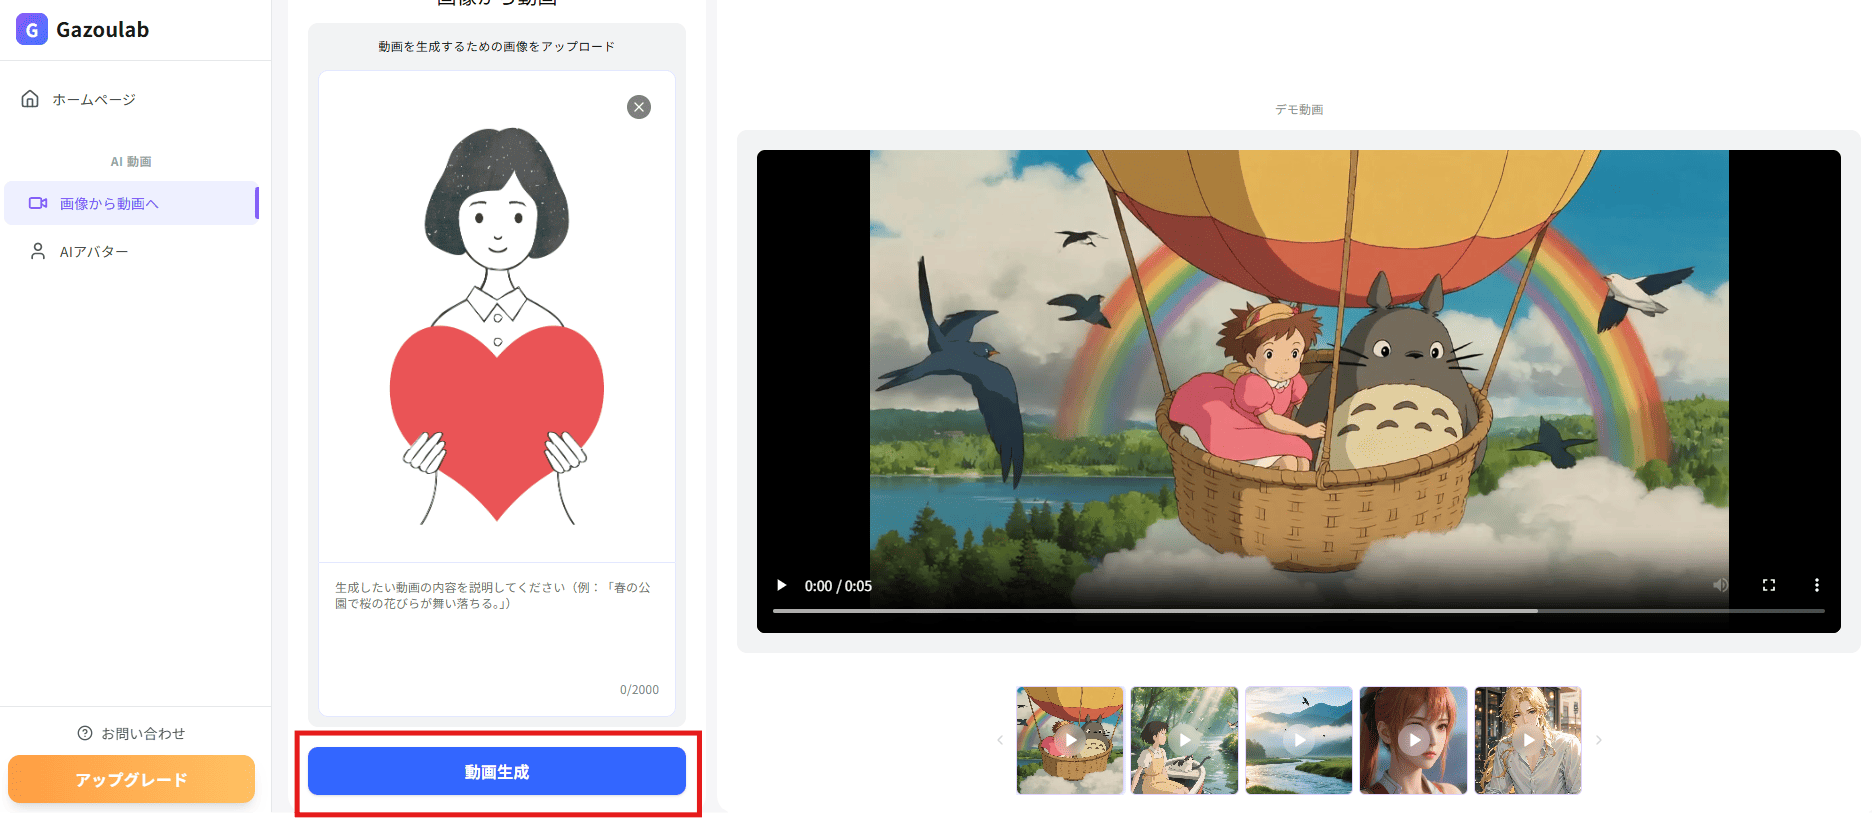Mute the demo video volume

point(1721,585)
